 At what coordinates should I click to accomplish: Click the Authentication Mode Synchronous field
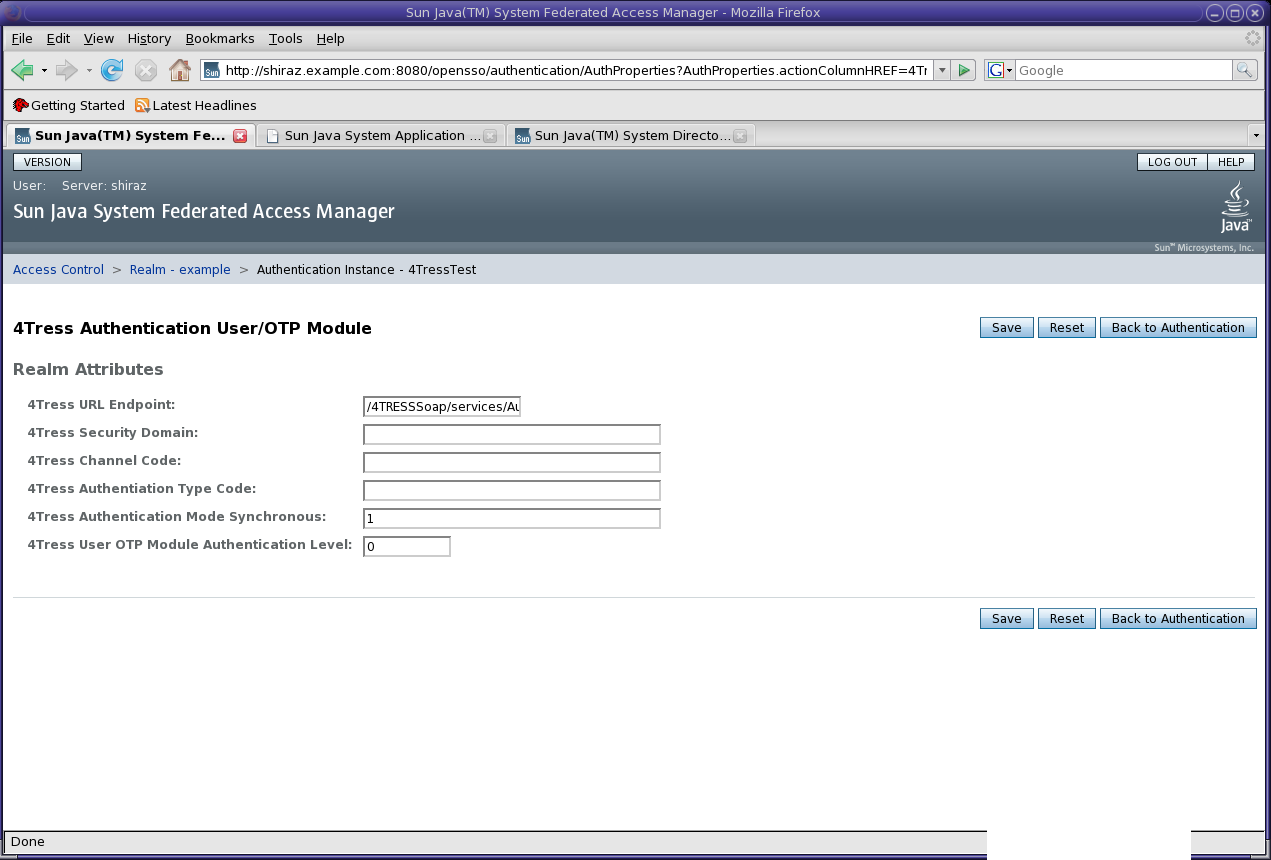[x=512, y=518]
